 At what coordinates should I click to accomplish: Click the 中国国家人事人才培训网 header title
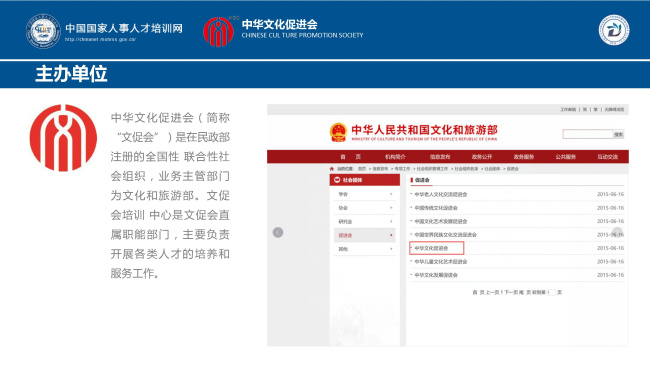124,28
